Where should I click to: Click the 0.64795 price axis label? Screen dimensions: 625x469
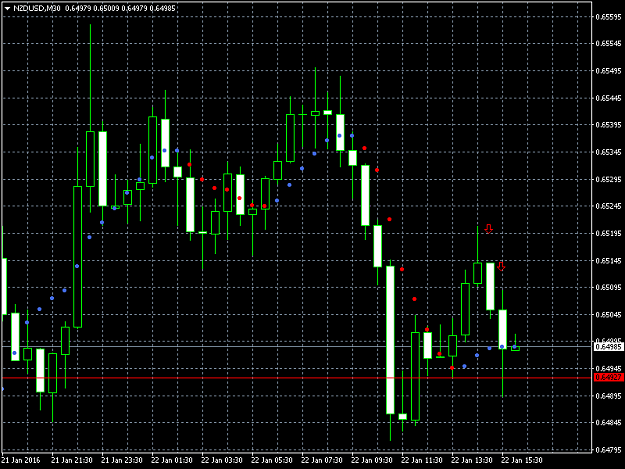point(608,450)
